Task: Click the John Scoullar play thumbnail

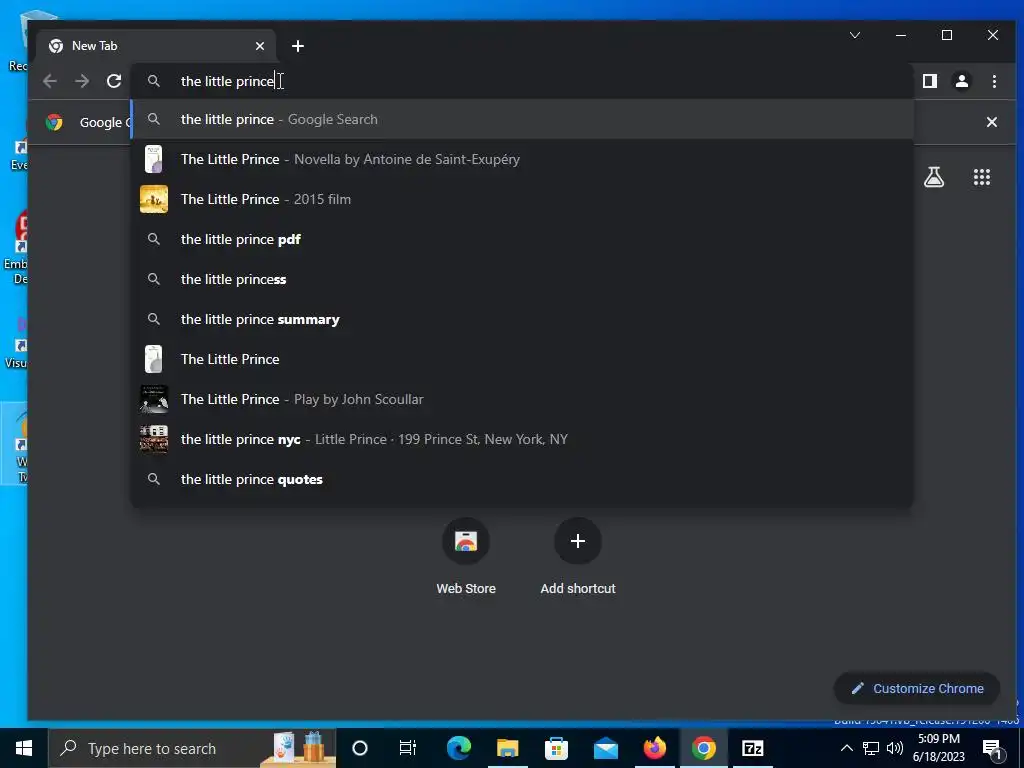Action: [x=154, y=399]
